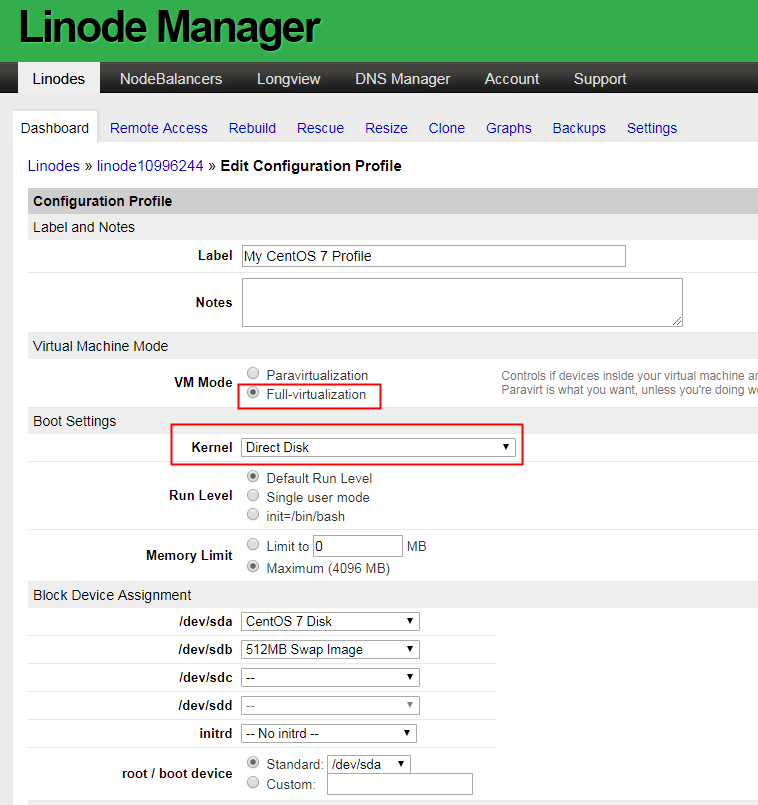758x805 pixels.
Task: Open the Standard root device /dev/sda dropdown
Action: (369, 764)
